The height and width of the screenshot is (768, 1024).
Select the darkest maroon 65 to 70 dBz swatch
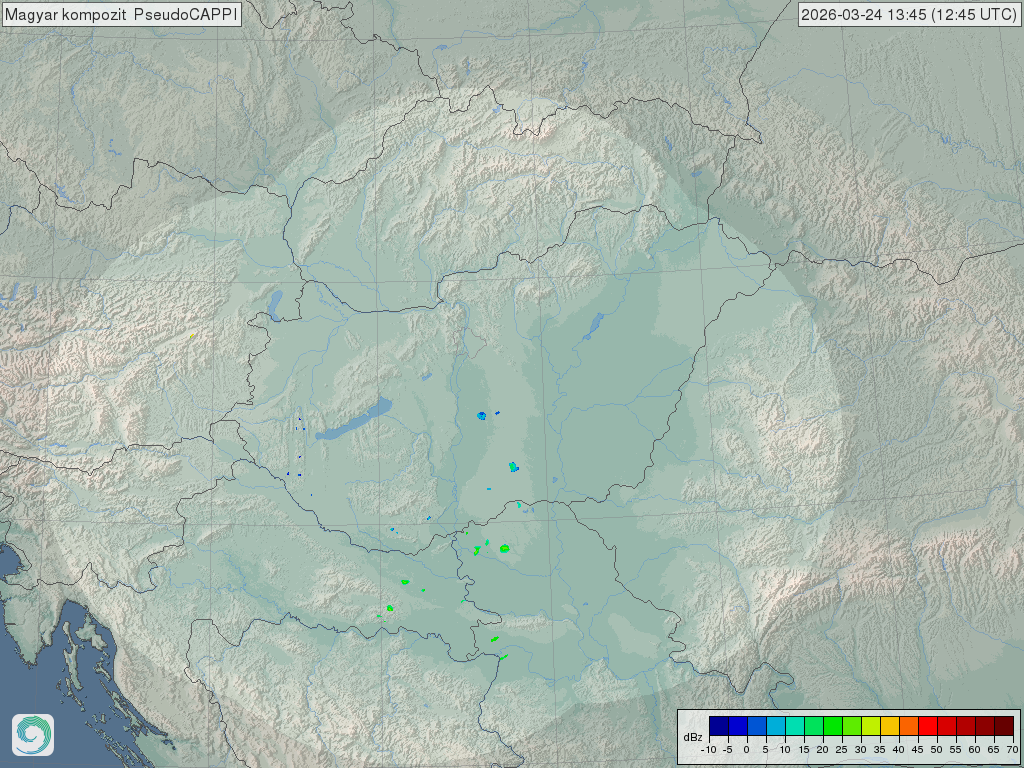coord(1003,726)
